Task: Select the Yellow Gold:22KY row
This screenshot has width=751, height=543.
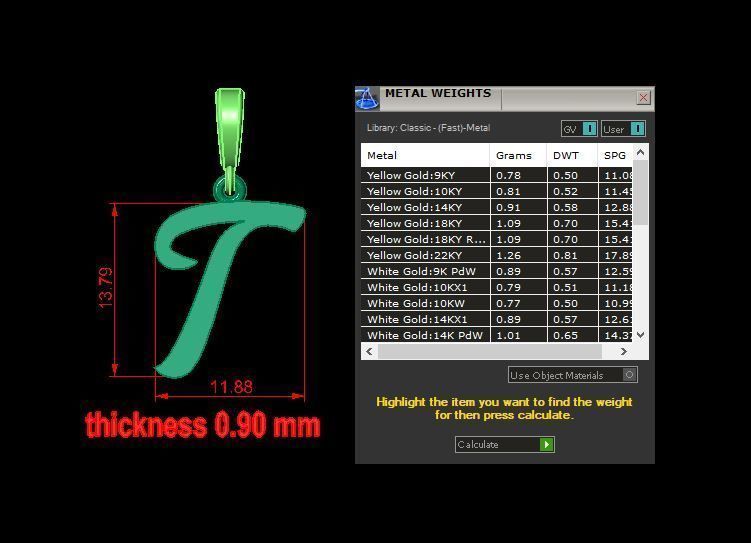Action: 497,255
